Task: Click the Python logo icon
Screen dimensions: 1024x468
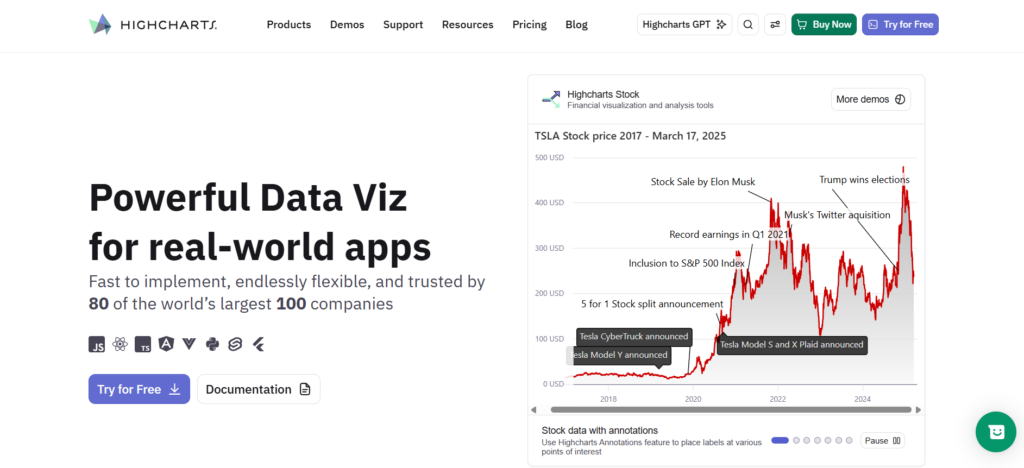Action: tap(212, 344)
